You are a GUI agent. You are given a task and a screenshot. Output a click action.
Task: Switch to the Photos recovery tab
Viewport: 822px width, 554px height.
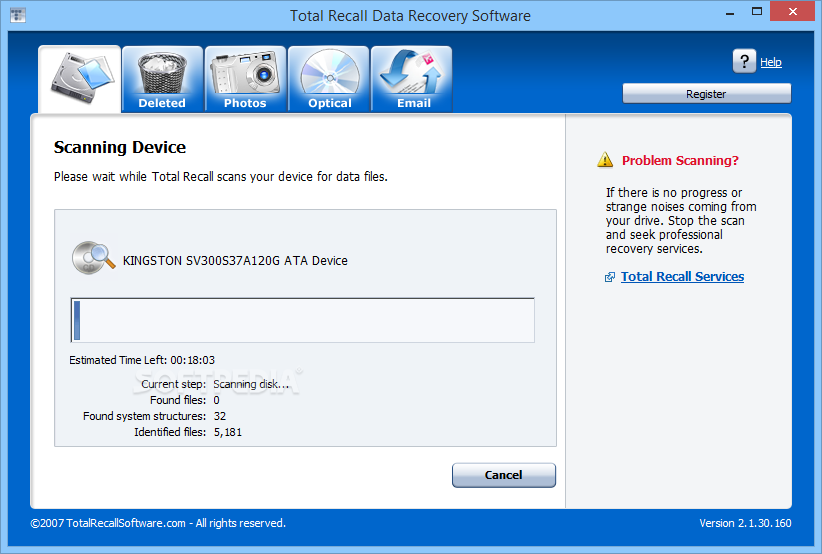tap(245, 79)
